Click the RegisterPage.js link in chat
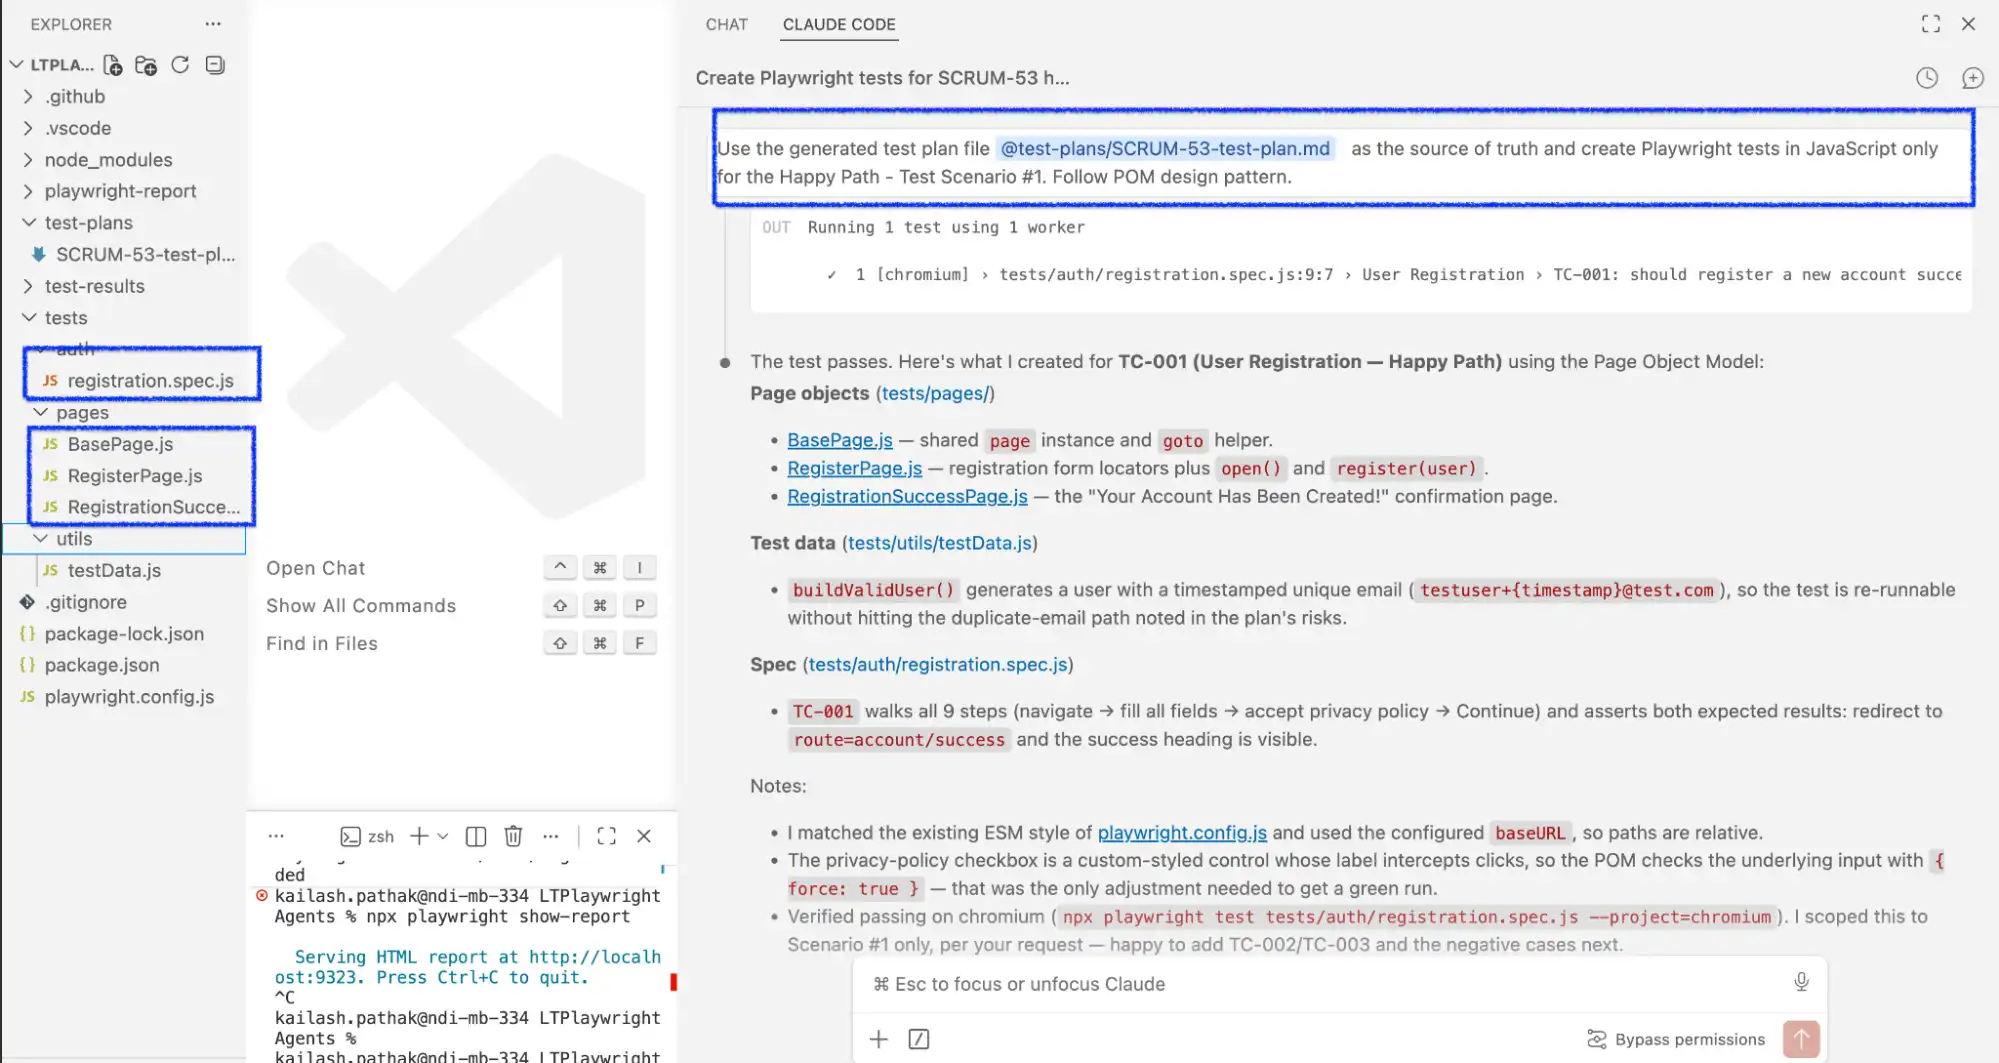 [x=854, y=468]
